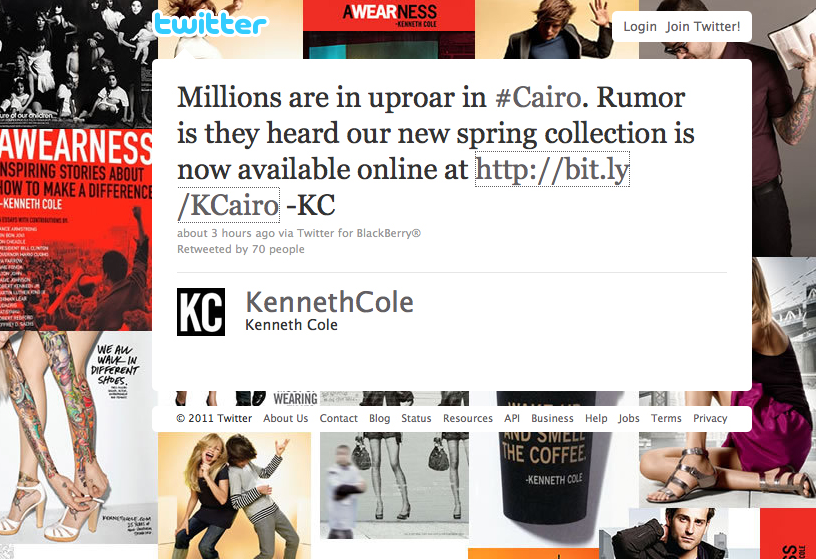816x559 pixels.
Task: Open Resources in the footer
Action: click(467, 418)
